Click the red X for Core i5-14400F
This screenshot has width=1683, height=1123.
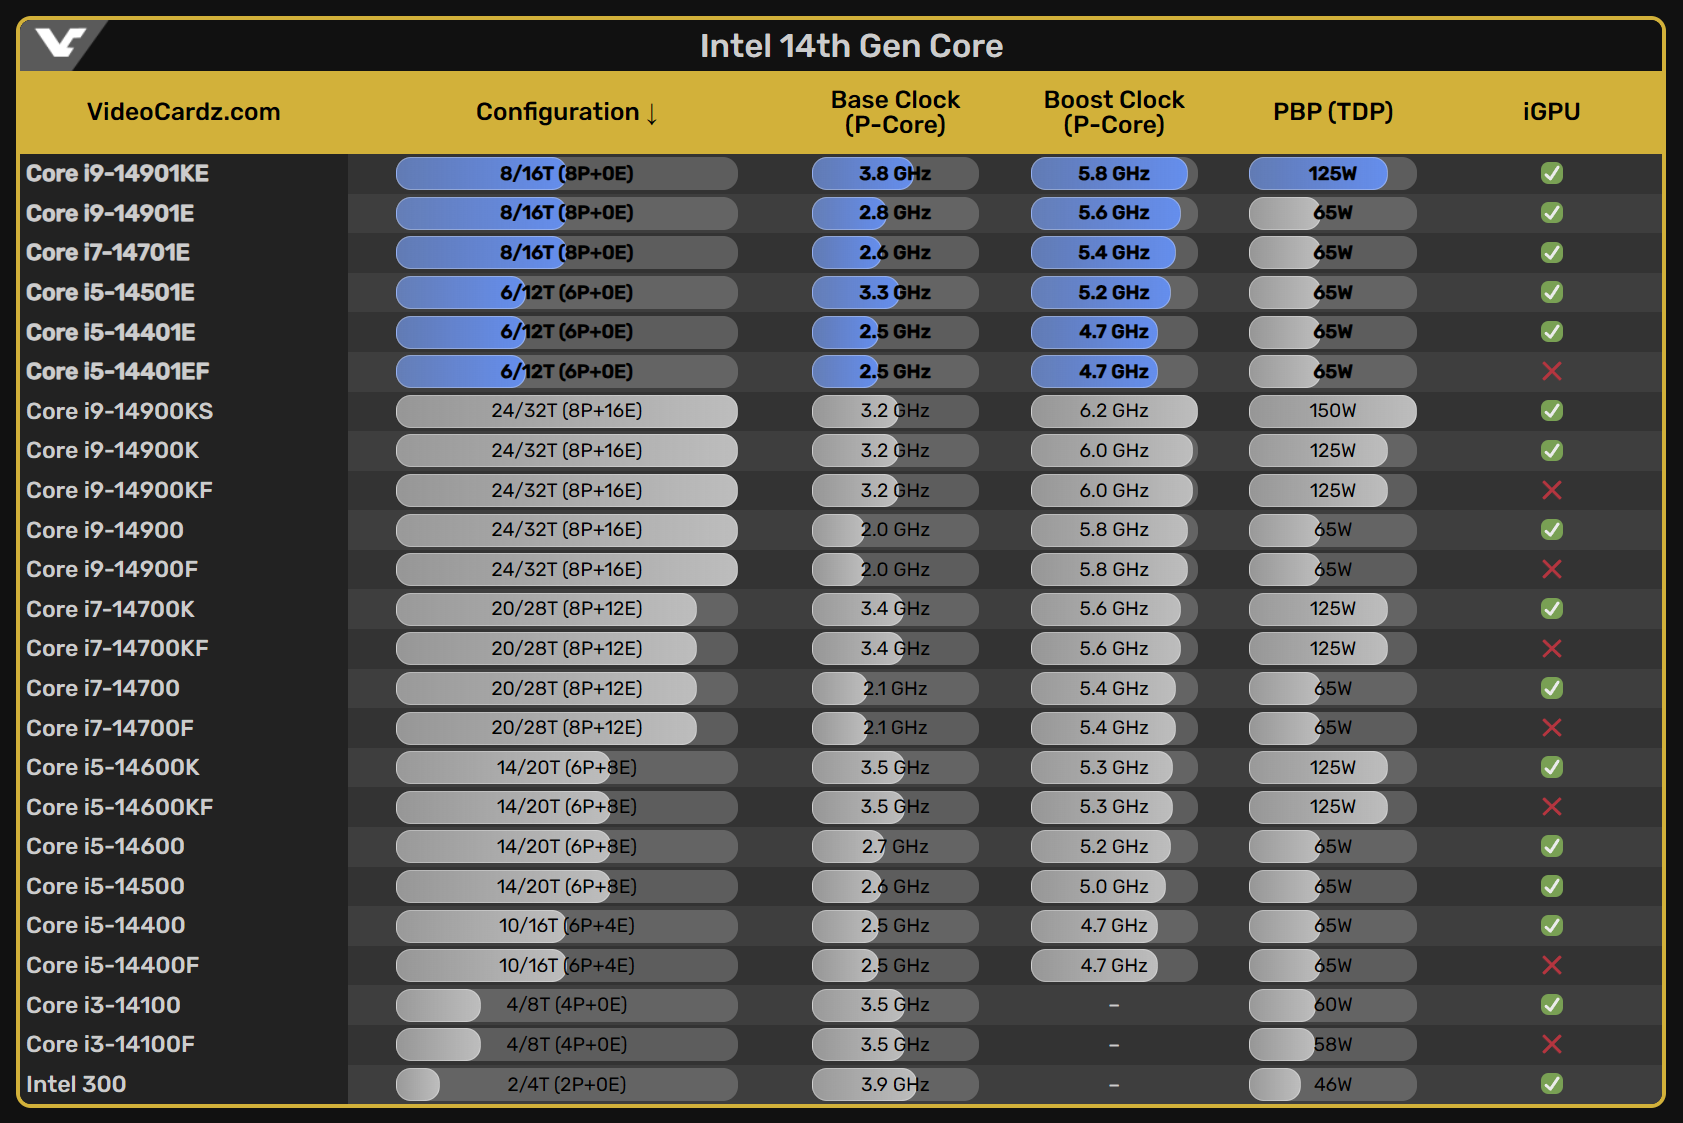pos(1552,965)
